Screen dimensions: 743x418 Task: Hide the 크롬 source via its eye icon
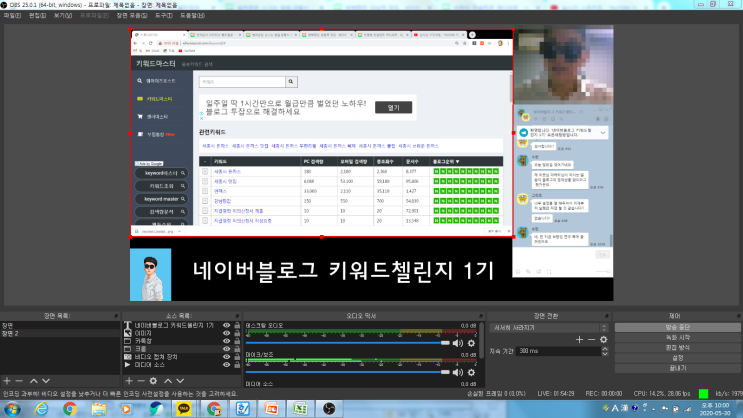click(227, 349)
